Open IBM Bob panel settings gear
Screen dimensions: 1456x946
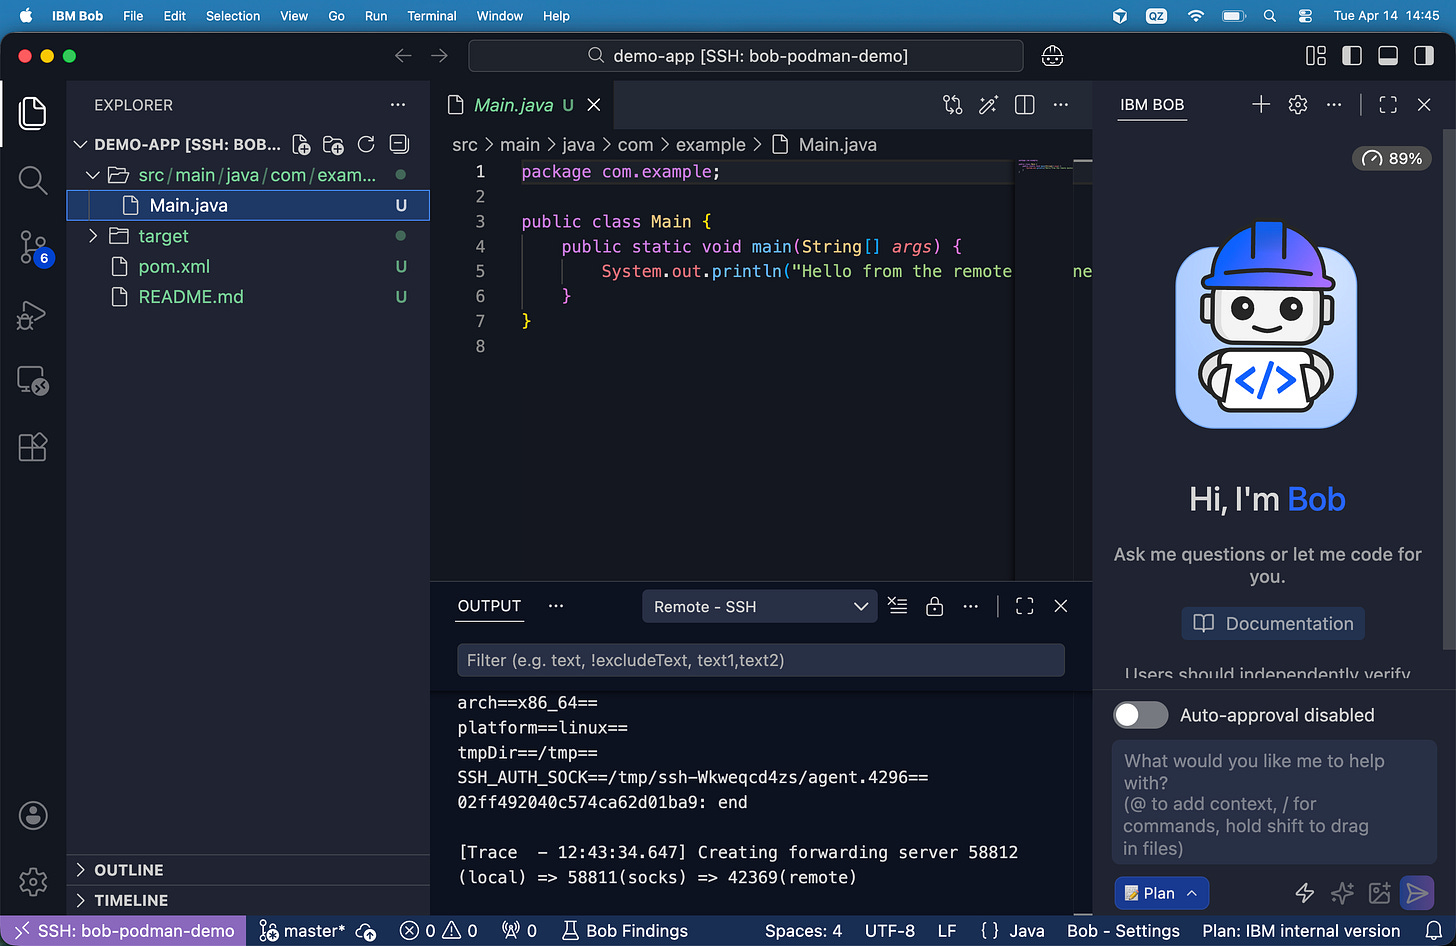[1298, 105]
